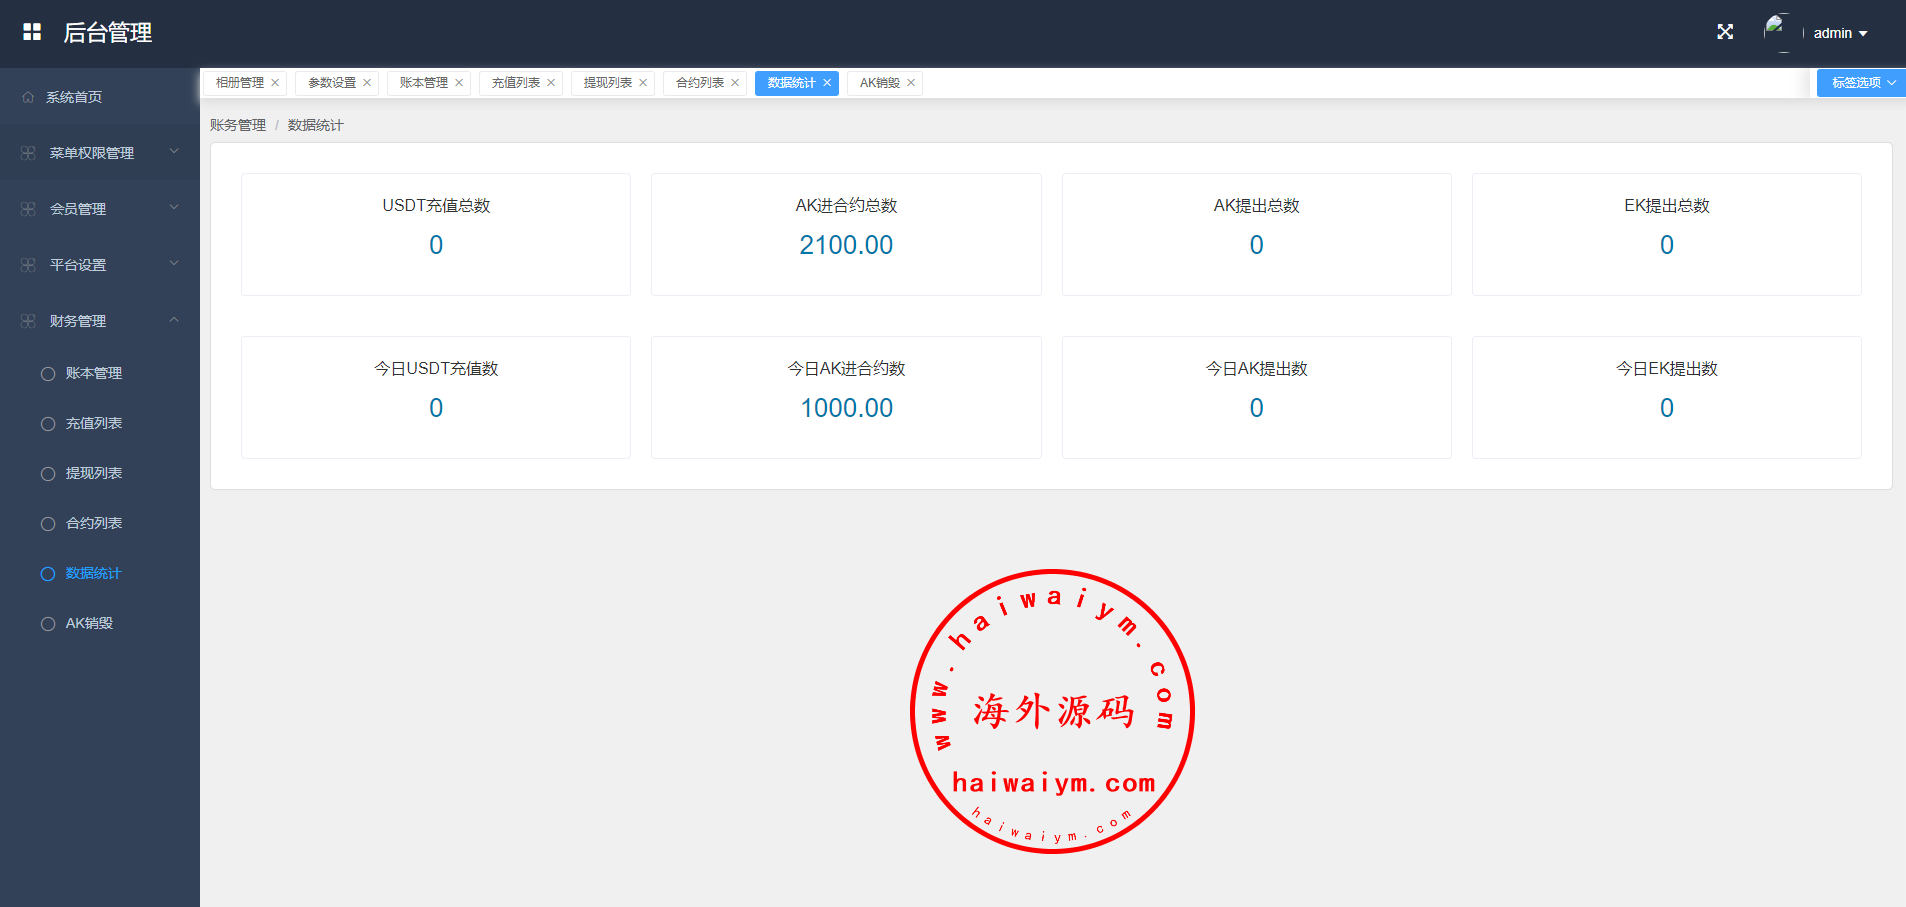Click the home icon beside 系统首页
1906x907 pixels.
(28, 97)
